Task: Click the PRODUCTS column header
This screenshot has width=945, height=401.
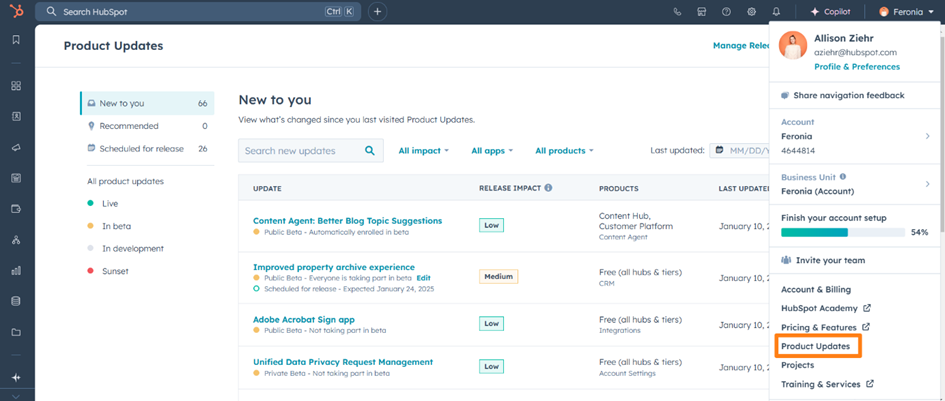Action: 618,189
